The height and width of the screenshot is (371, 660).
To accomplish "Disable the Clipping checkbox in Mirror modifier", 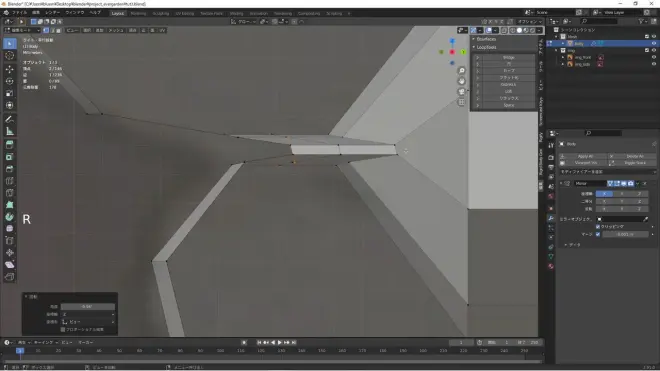I will click(x=598, y=227).
